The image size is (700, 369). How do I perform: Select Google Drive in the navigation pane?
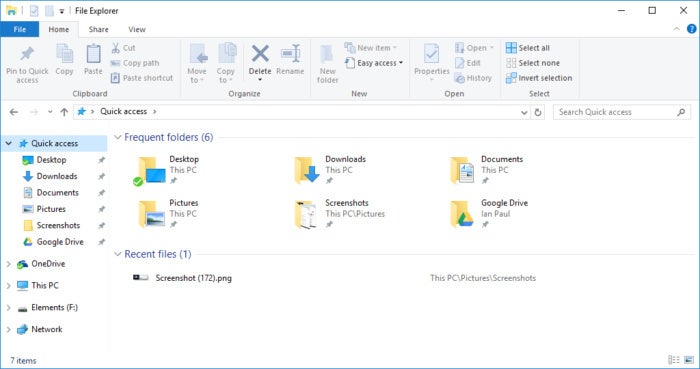click(x=60, y=242)
